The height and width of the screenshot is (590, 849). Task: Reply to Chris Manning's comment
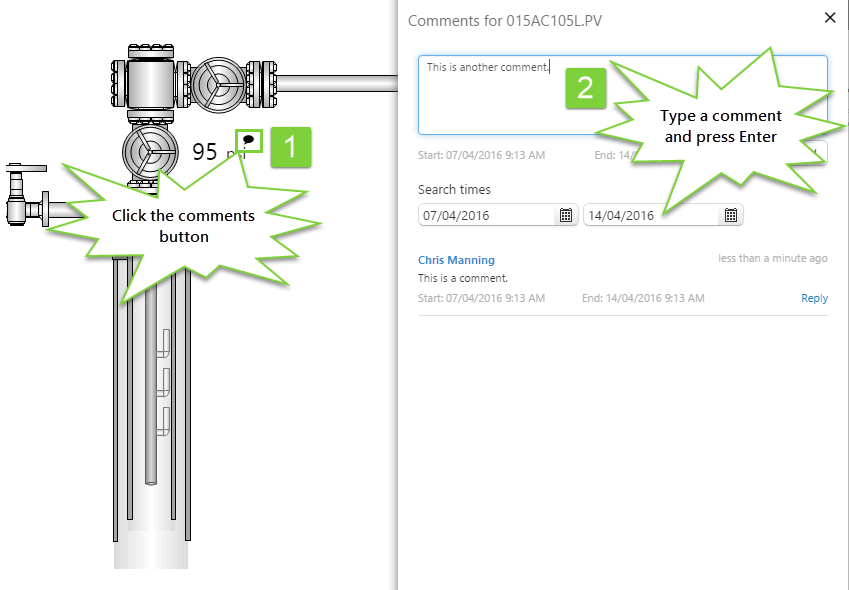click(x=814, y=297)
